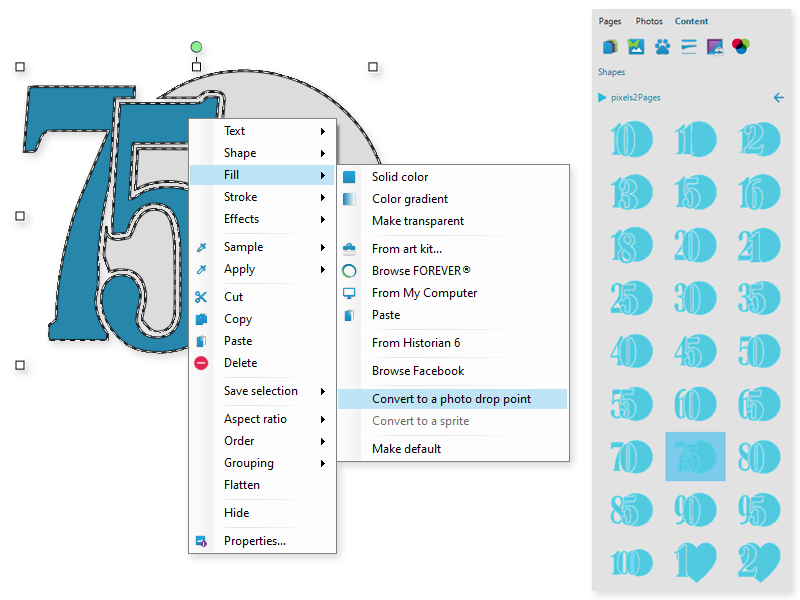This screenshot has width=800, height=600.
Task: Open the Shape submenu
Action: (x=262, y=153)
